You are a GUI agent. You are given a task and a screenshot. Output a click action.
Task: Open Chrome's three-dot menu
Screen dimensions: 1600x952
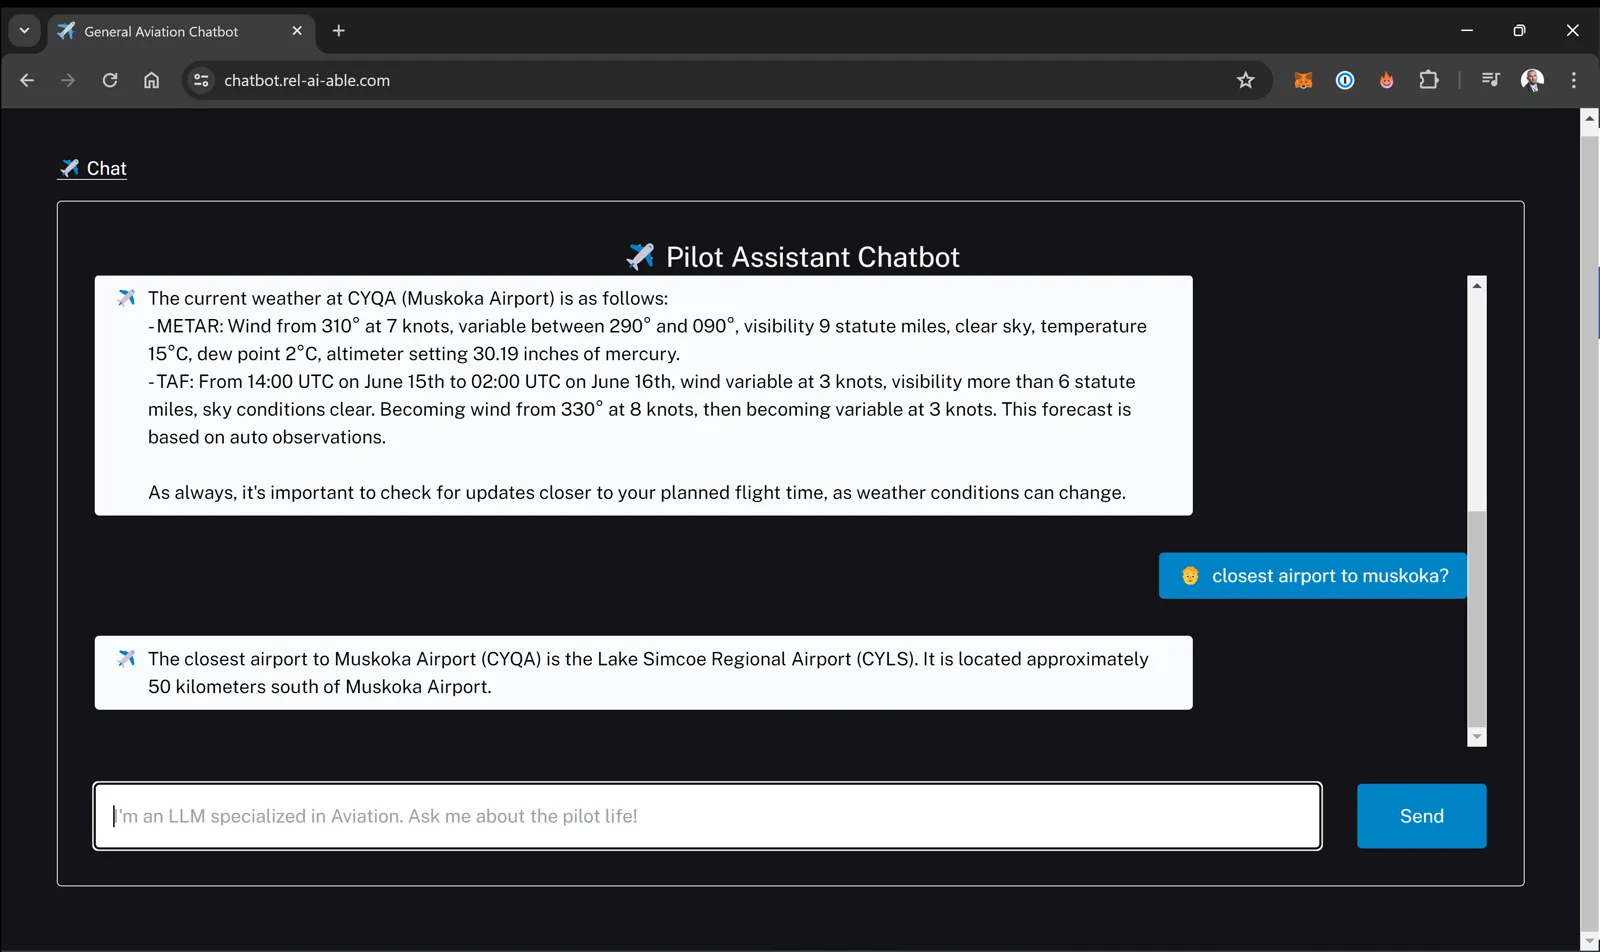click(x=1574, y=80)
